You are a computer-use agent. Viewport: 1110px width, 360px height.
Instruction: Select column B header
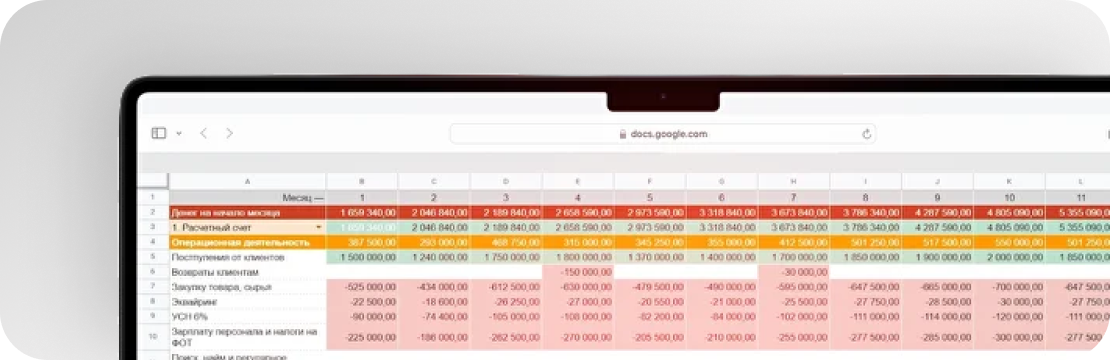tap(362, 182)
